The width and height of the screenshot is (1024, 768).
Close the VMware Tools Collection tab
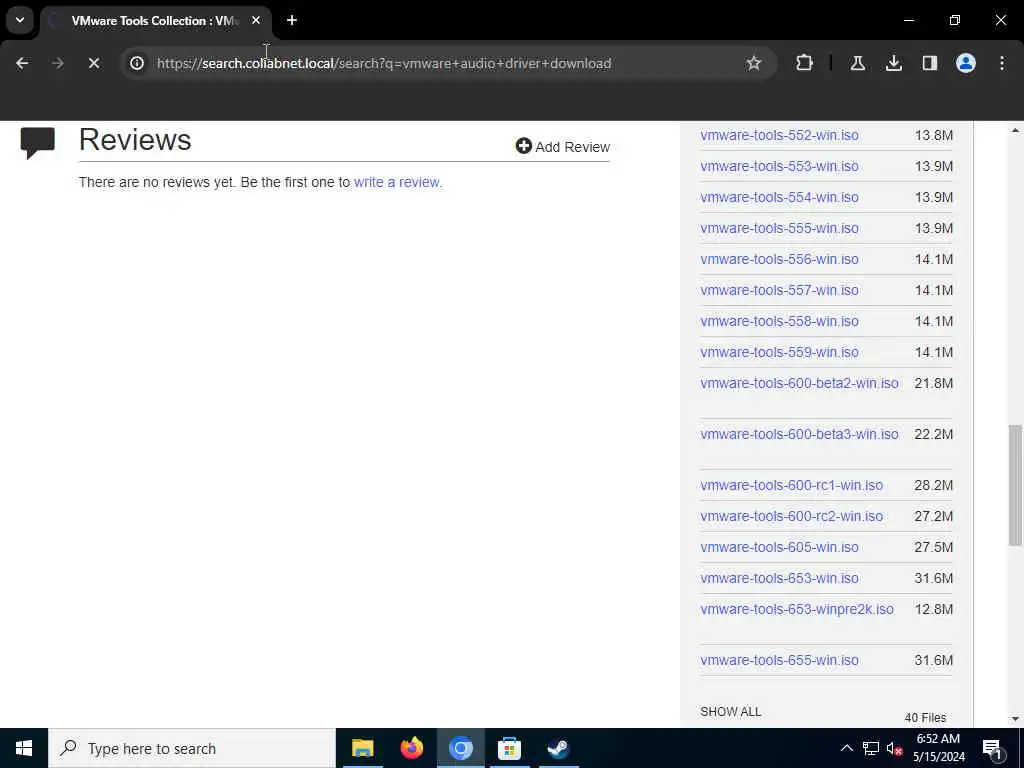tap(256, 20)
